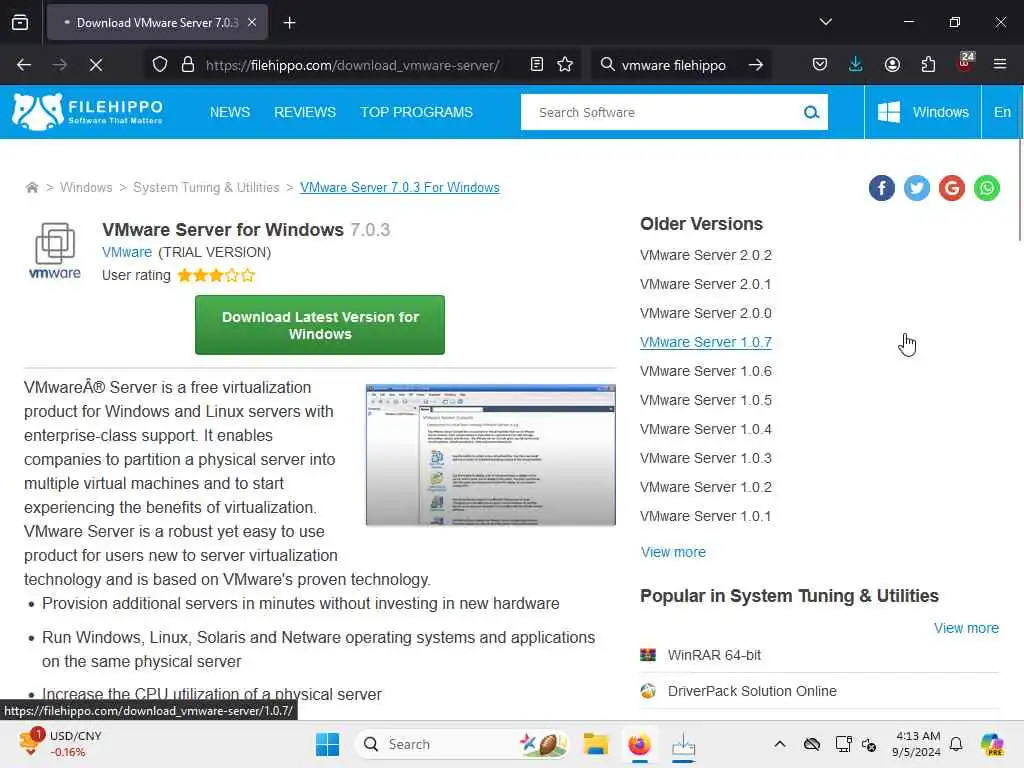
Task: Click the FileHippo logo
Action: click(88, 112)
